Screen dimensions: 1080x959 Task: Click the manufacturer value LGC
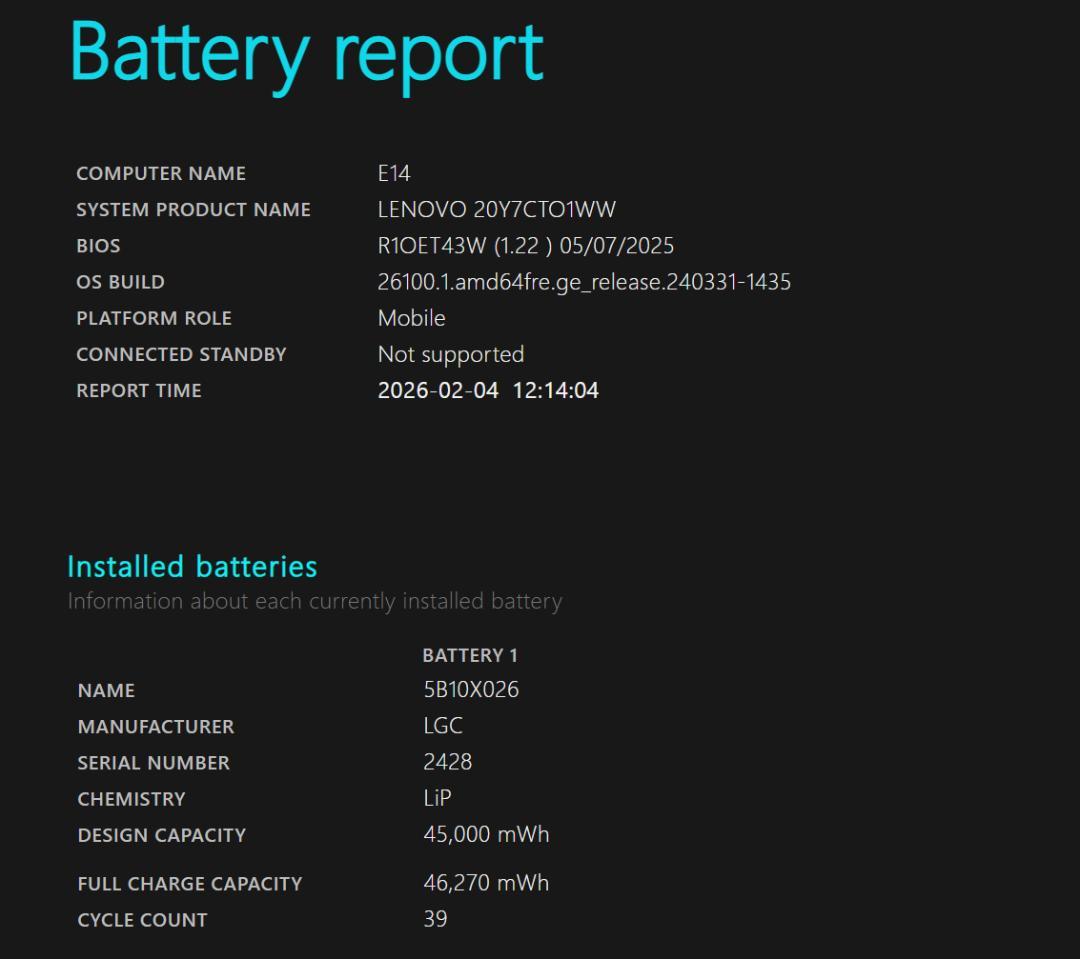(x=443, y=726)
